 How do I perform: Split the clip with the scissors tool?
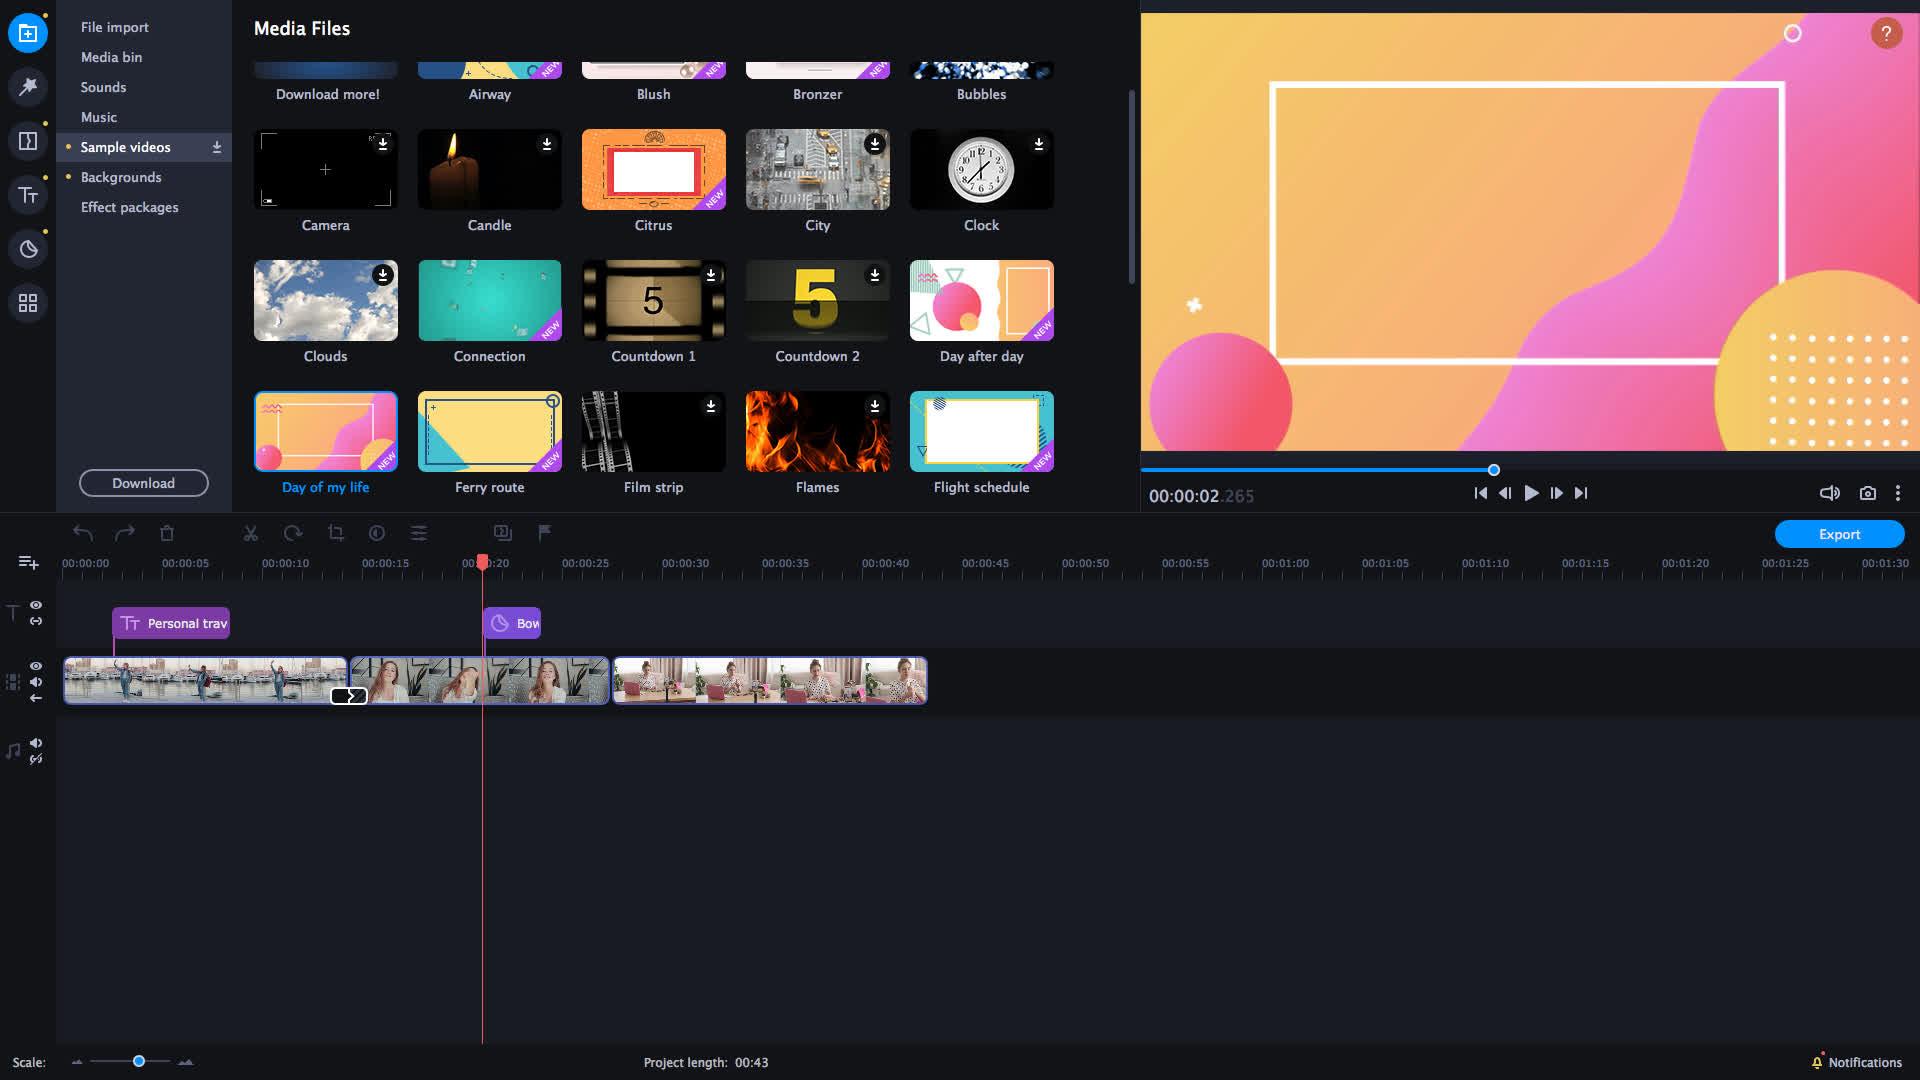pos(251,532)
